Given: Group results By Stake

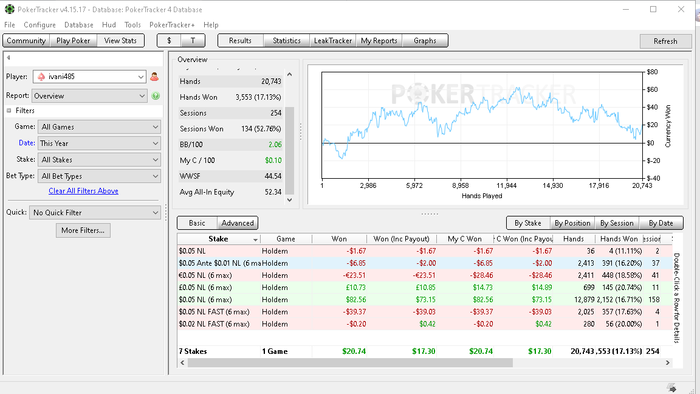Looking at the screenshot, I should tap(528, 223).
